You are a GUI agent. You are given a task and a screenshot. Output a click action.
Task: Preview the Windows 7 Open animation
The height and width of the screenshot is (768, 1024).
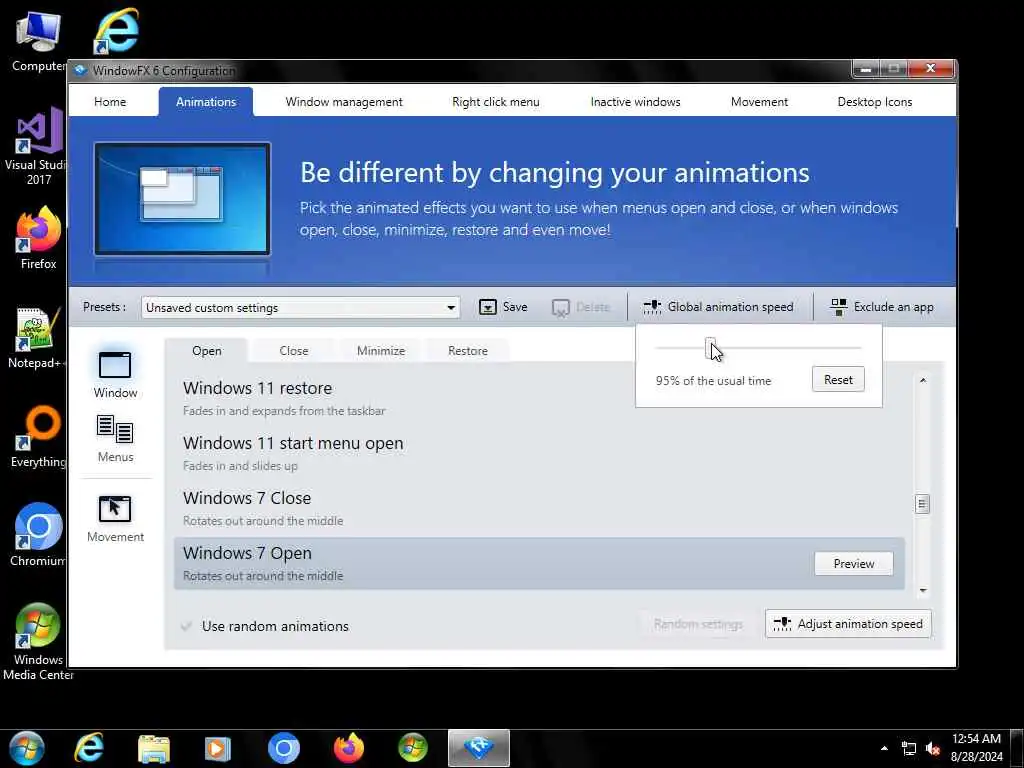(854, 564)
